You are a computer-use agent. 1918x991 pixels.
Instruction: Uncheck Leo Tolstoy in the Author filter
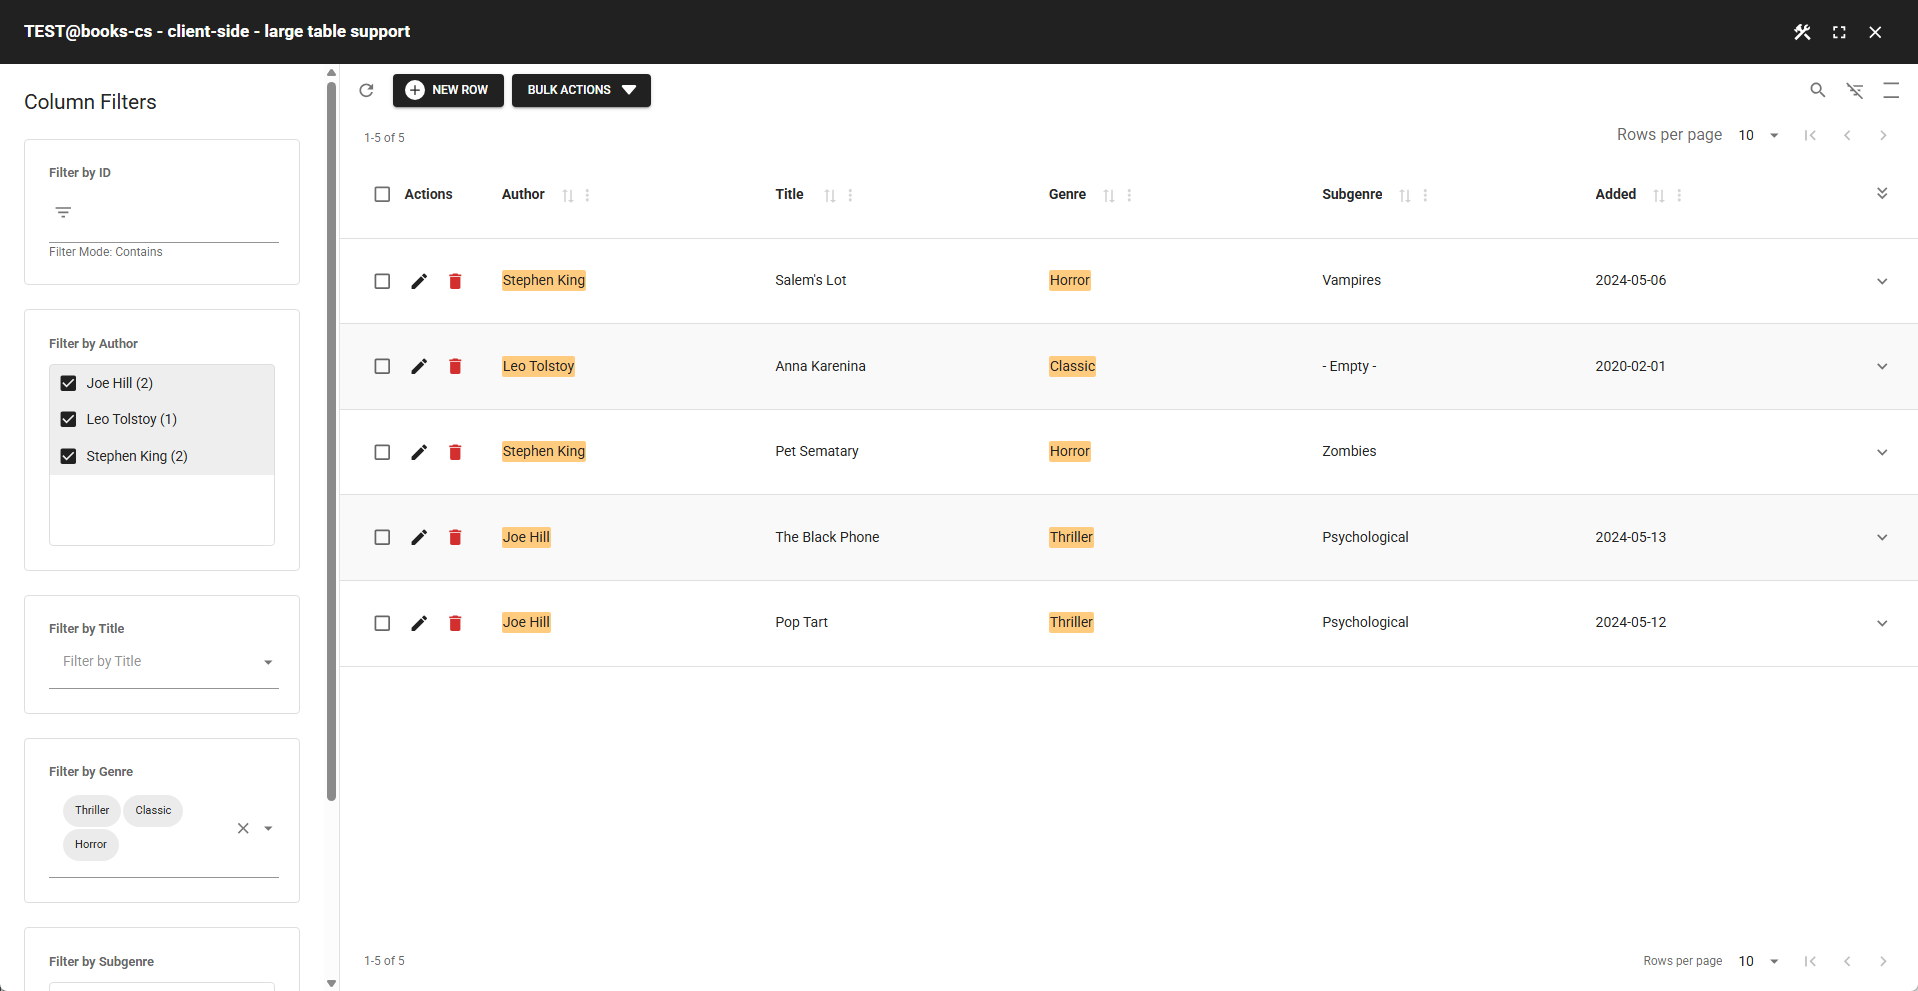tap(68, 419)
